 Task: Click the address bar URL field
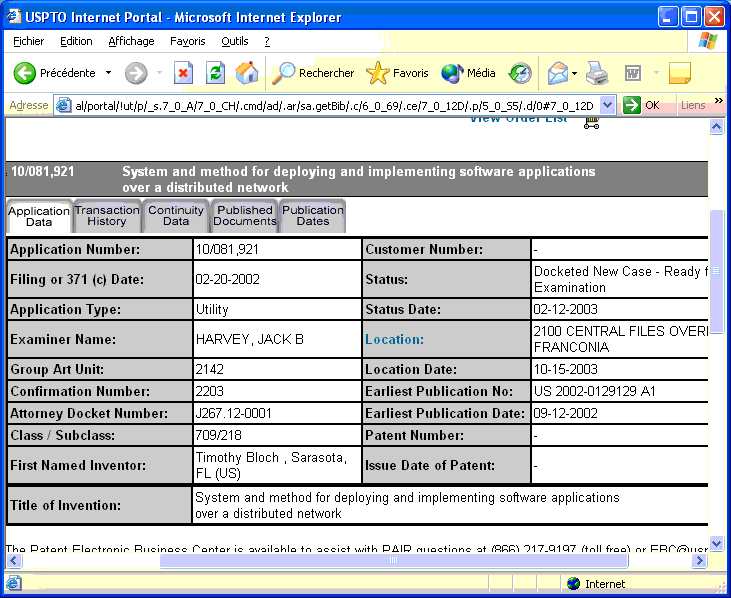pyautogui.click(x=335, y=106)
